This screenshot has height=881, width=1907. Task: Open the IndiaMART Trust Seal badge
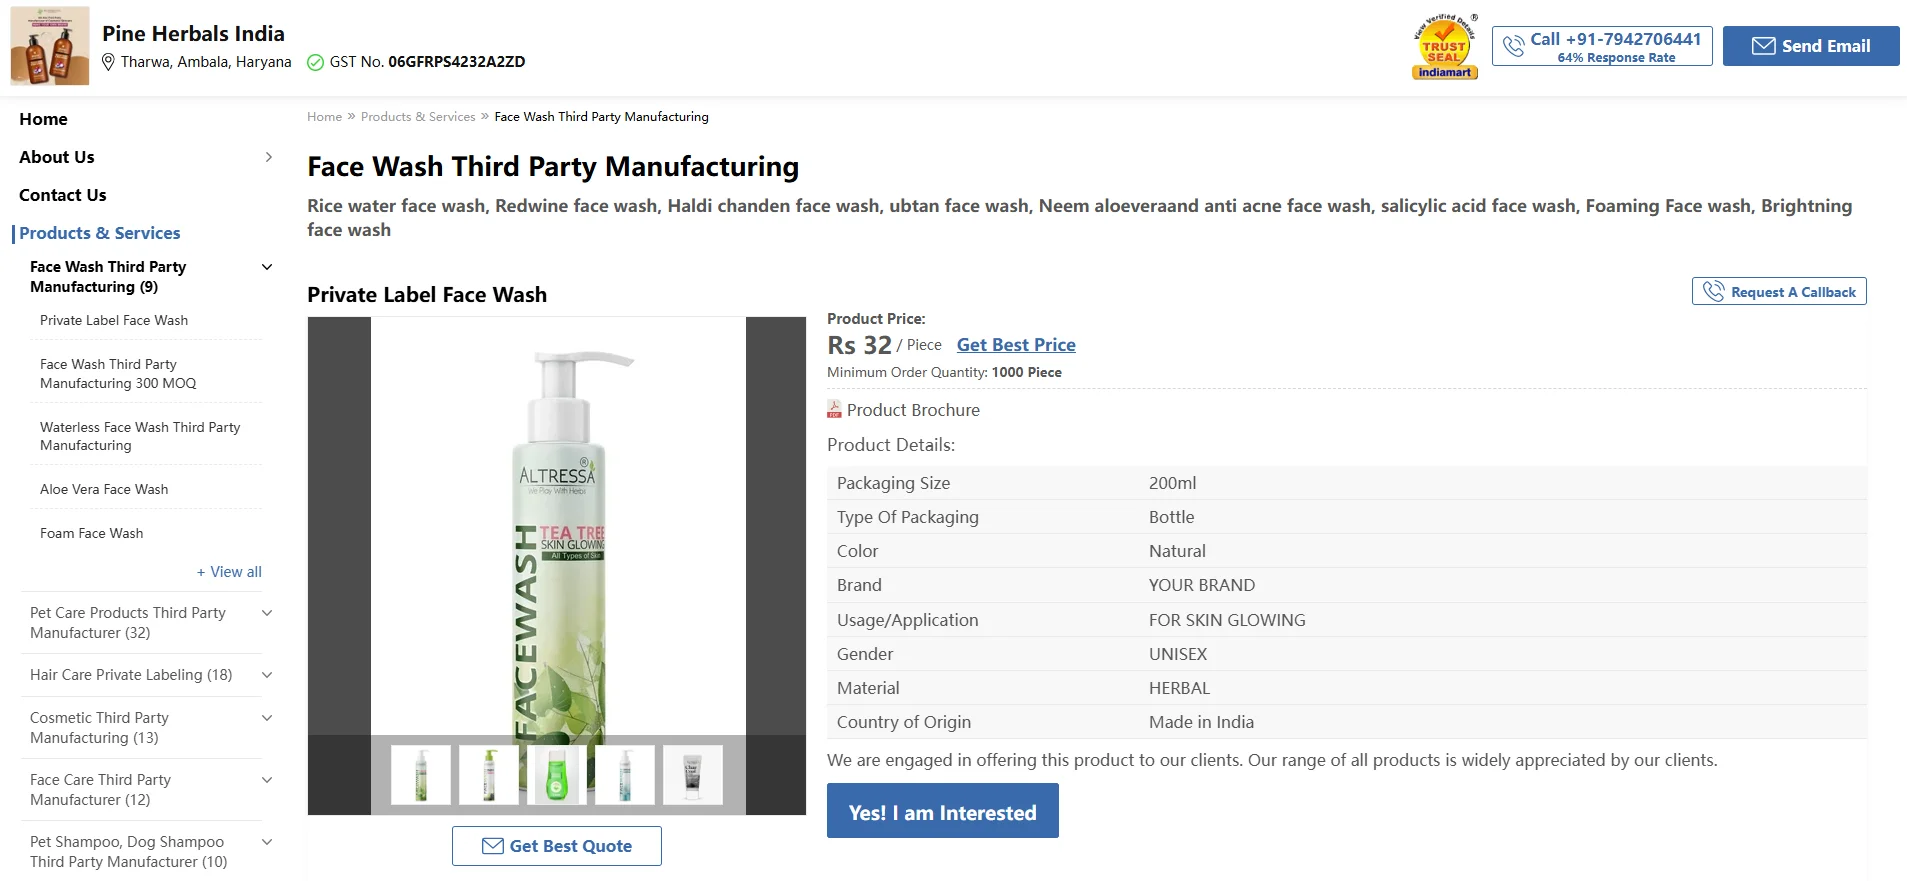1445,46
